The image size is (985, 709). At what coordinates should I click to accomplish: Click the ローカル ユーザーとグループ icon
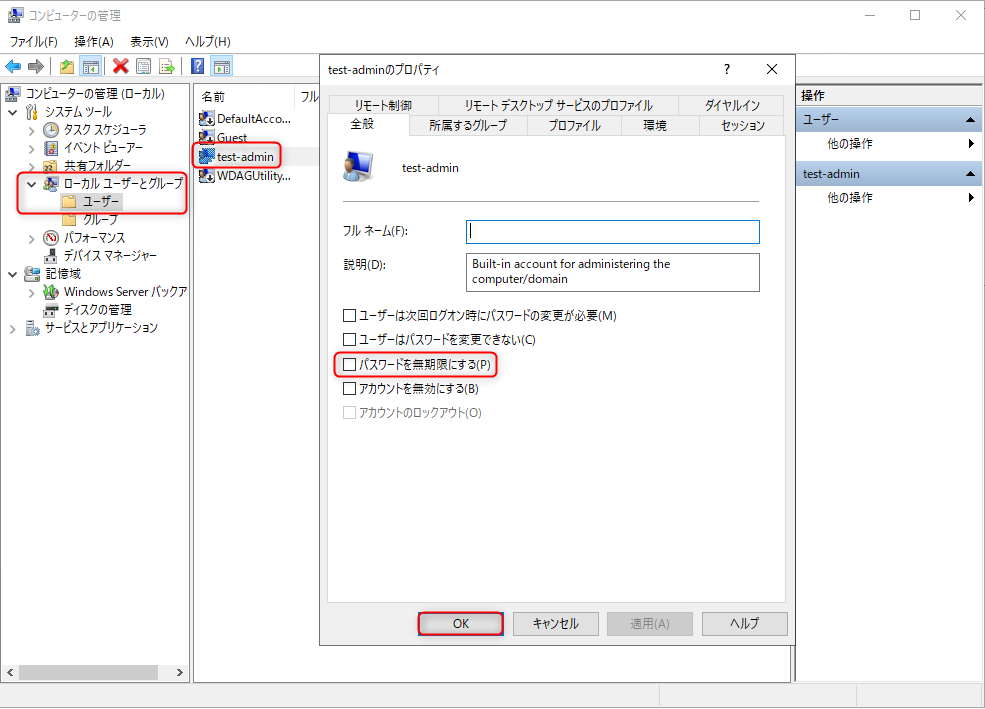click(51, 184)
